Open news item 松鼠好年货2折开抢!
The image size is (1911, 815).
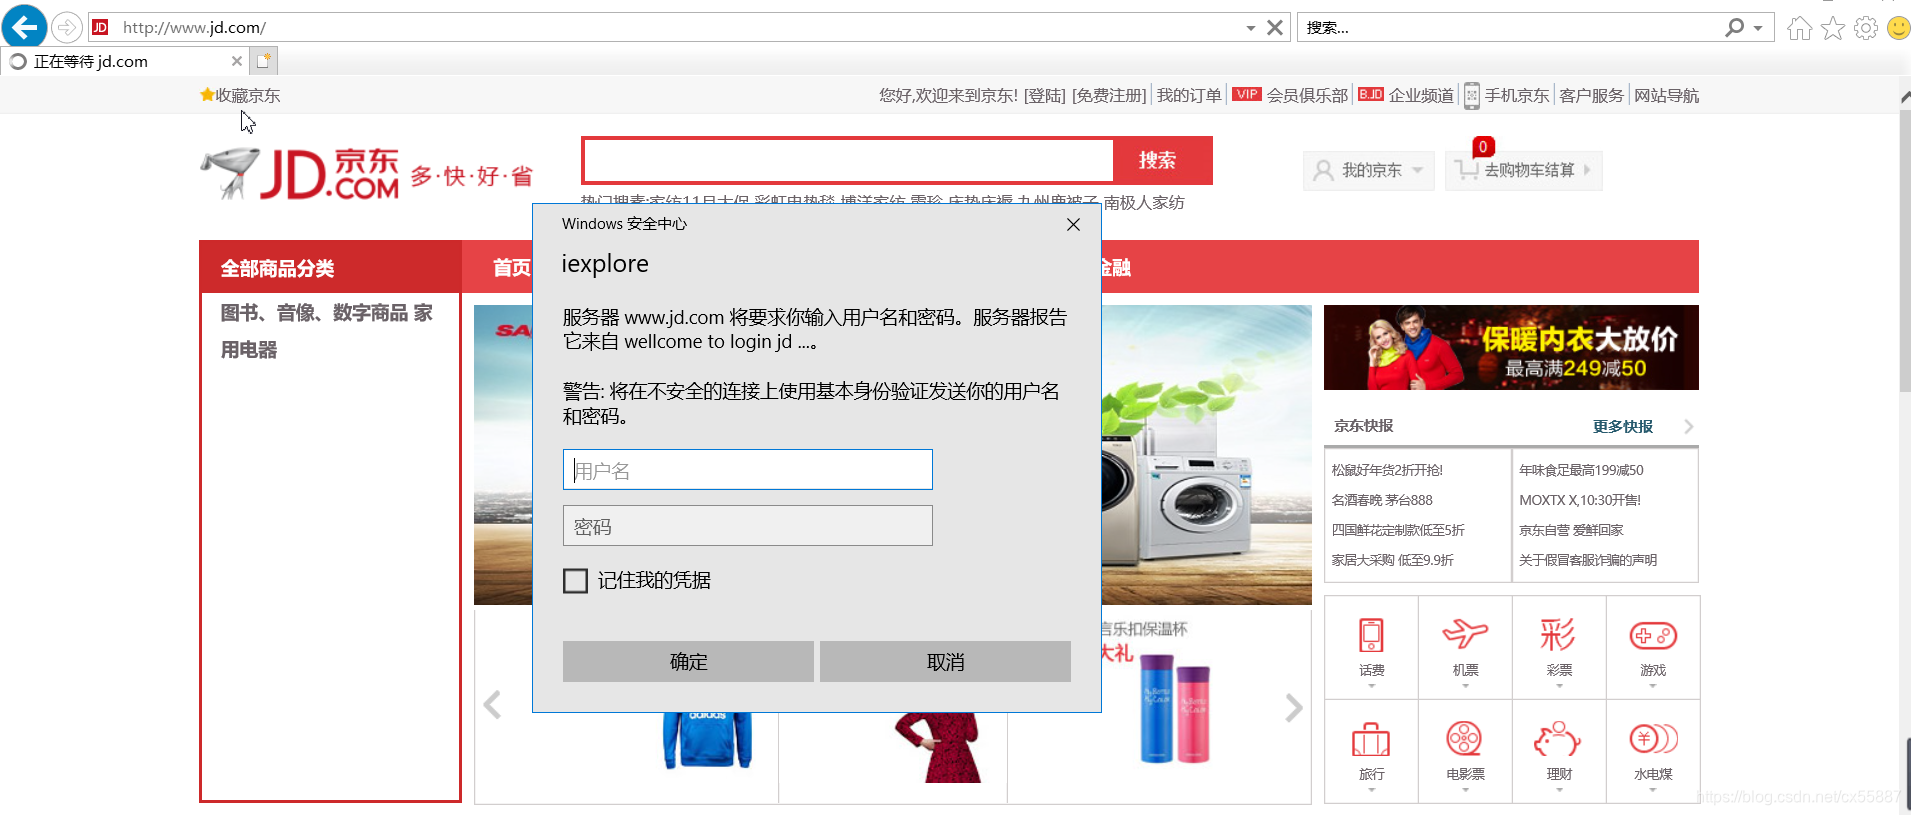coord(1387,470)
